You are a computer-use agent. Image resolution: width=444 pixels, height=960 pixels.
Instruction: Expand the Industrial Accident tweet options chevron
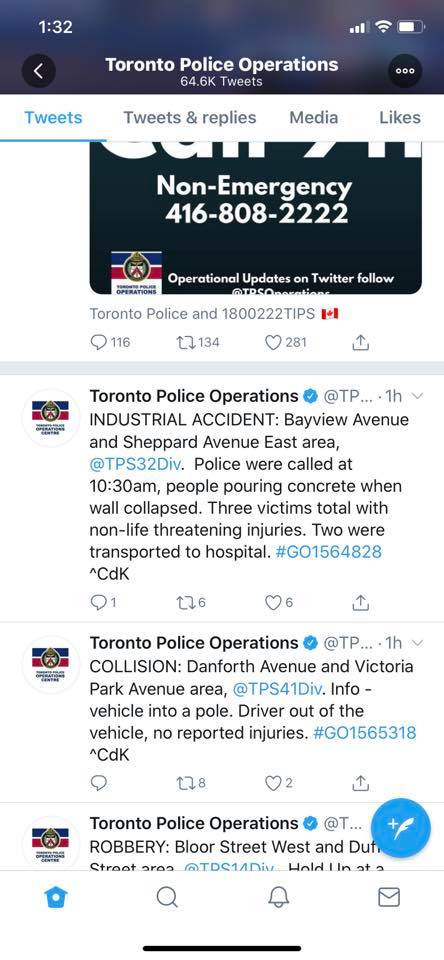click(x=418, y=396)
